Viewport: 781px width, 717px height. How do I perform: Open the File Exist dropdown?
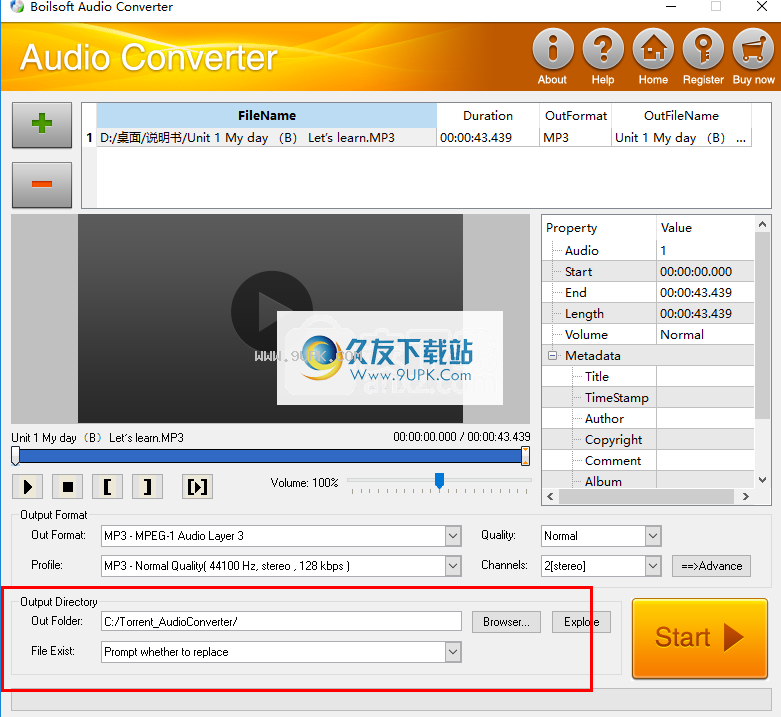pyautogui.click(x=453, y=652)
